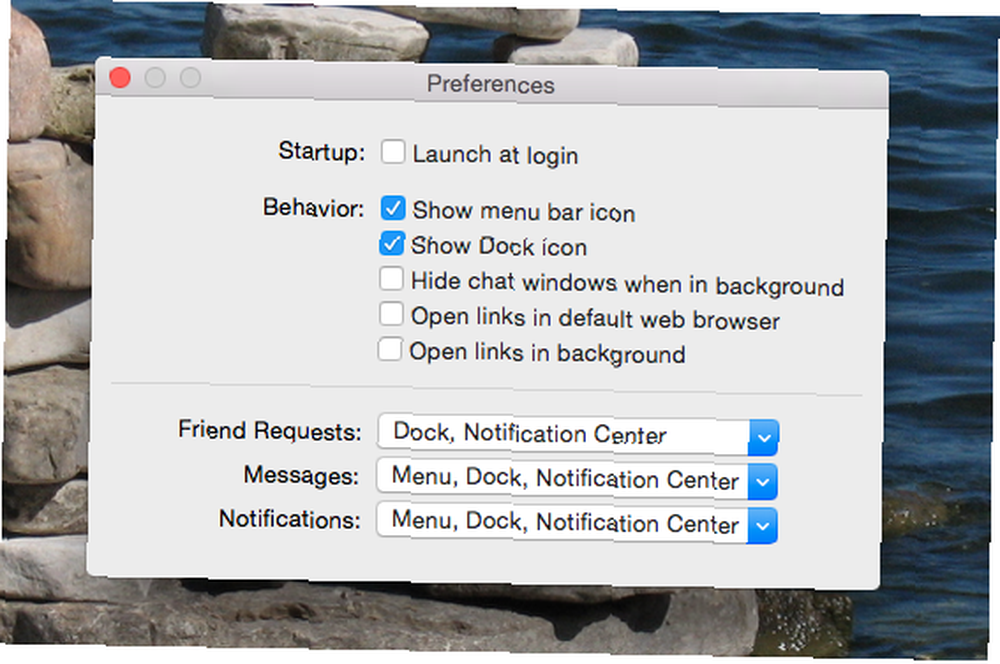Viewport: 1000px width, 664px height.
Task: Open the Messages alert dropdown
Action: pyautogui.click(x=577, y=480)
